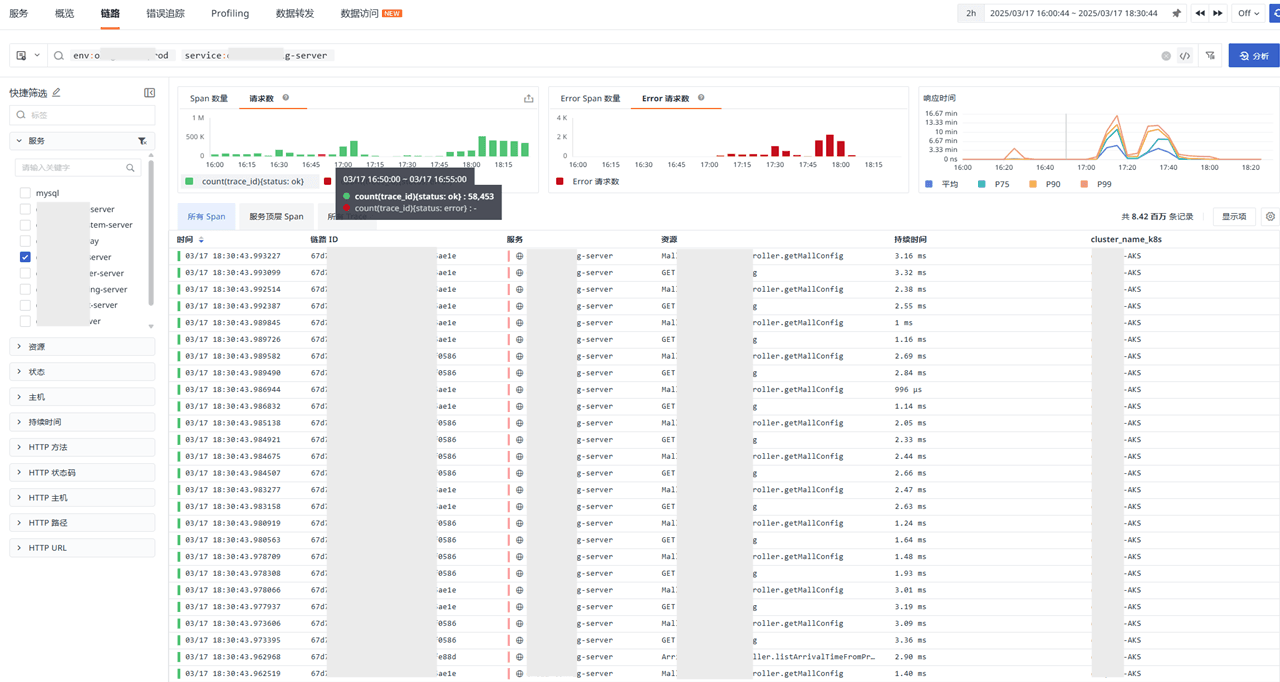Expand the 主机 filter section
This screenshot has height=682, width=1280.
(82, 397)
